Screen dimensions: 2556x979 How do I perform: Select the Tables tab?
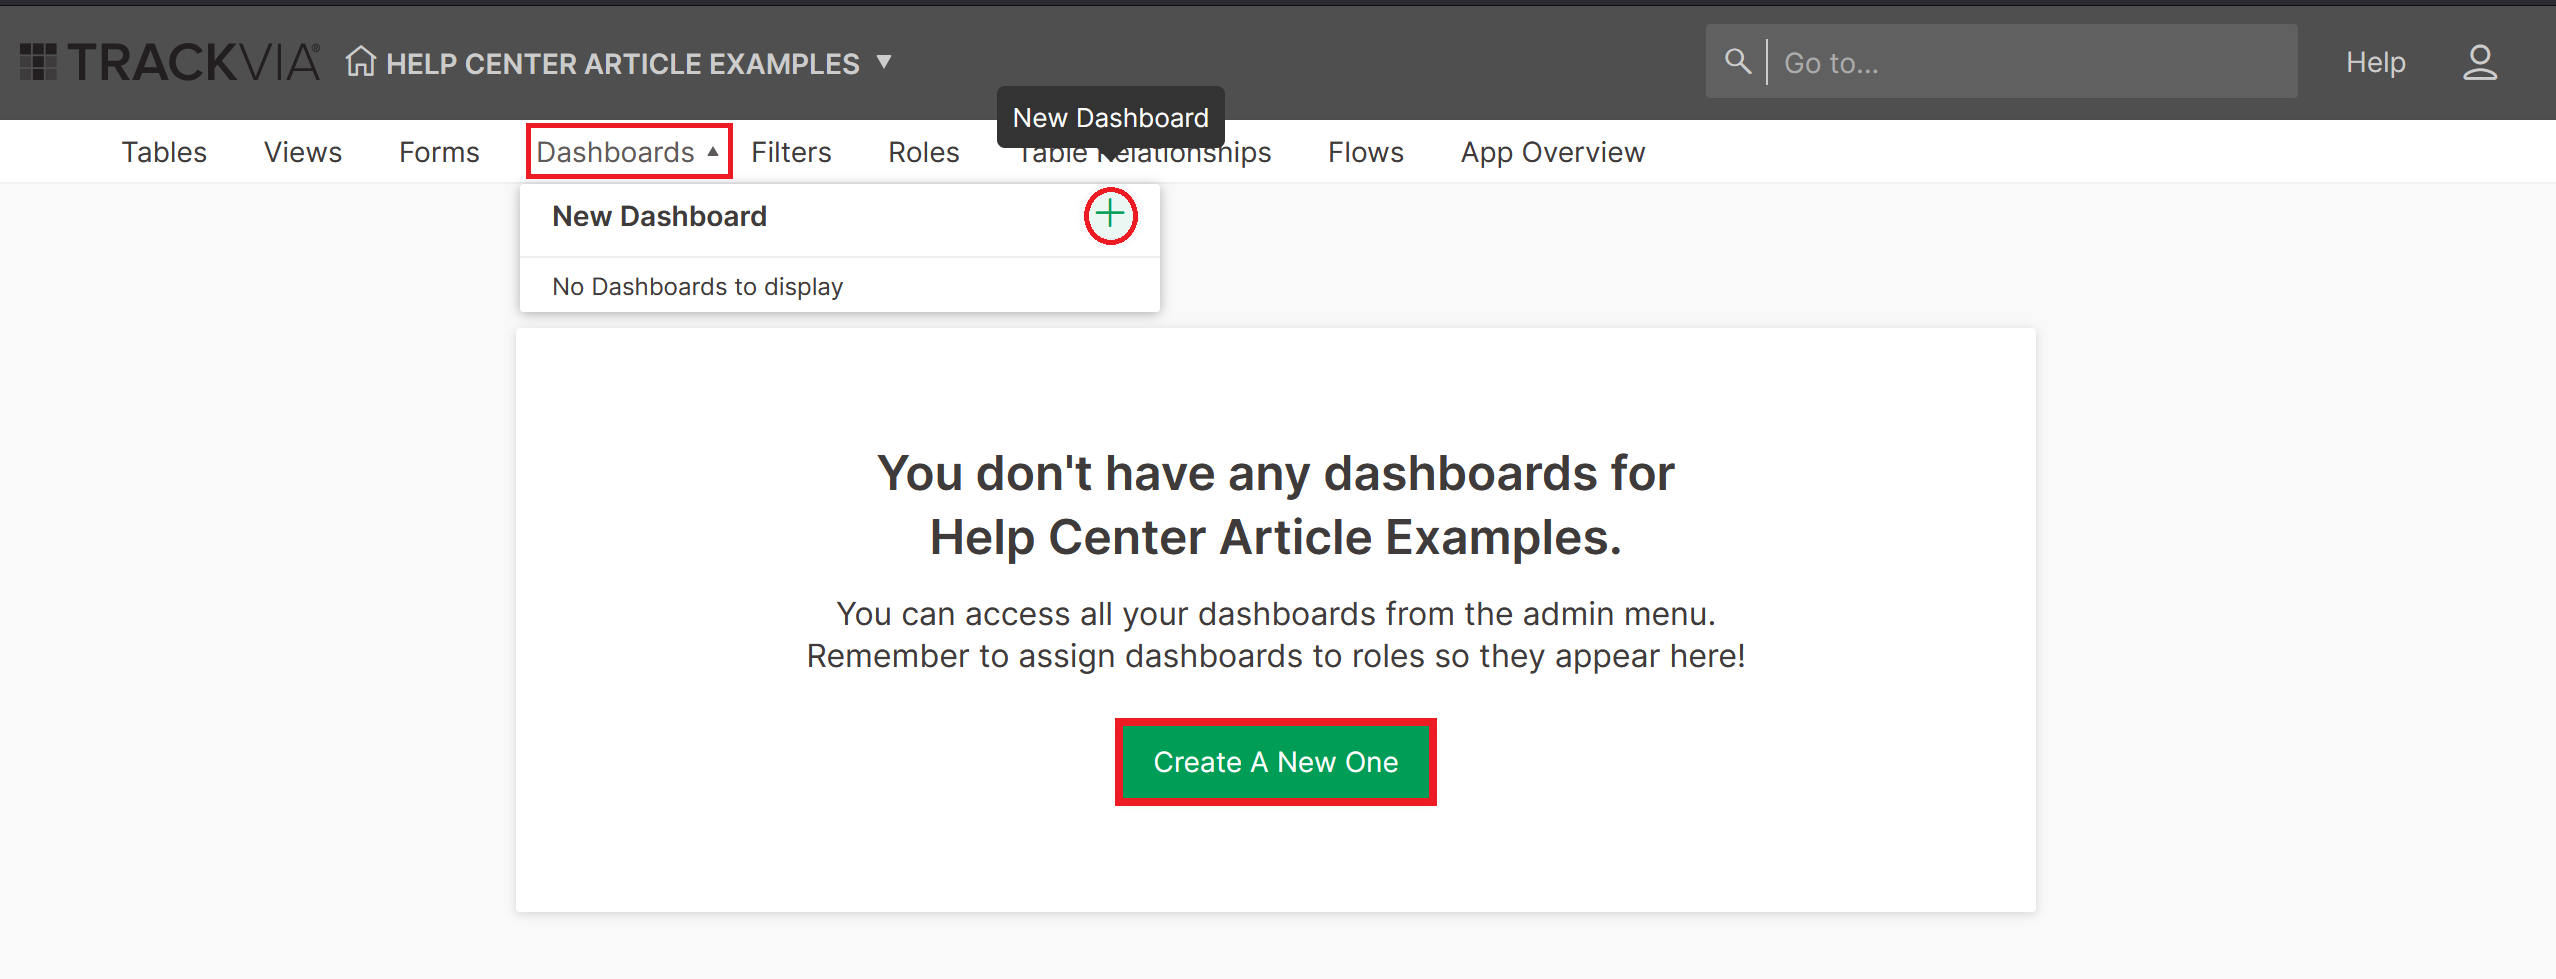(163, 151)
